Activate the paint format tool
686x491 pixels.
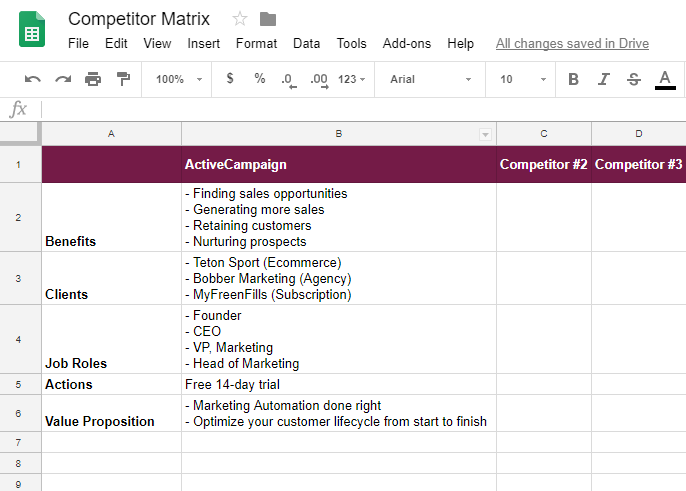point(123,79)
